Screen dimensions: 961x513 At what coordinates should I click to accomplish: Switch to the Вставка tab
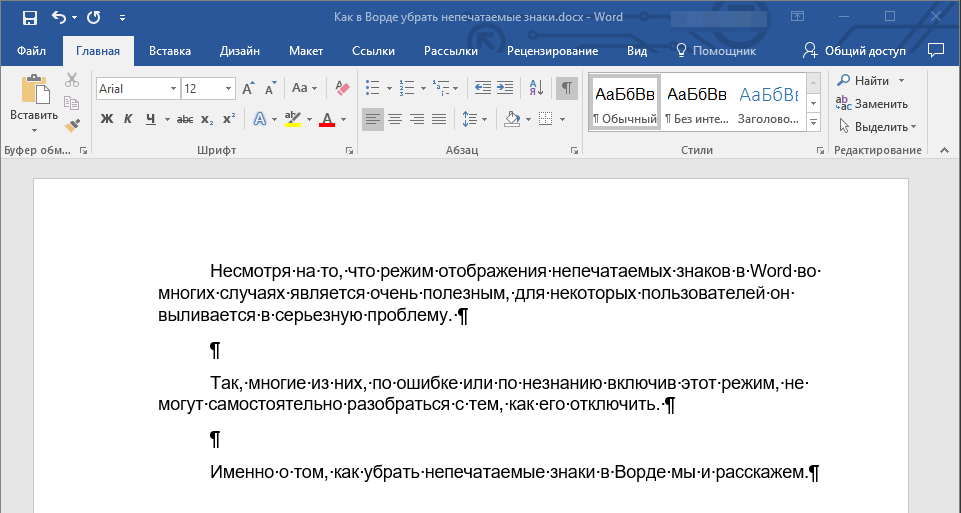(170, 51)
